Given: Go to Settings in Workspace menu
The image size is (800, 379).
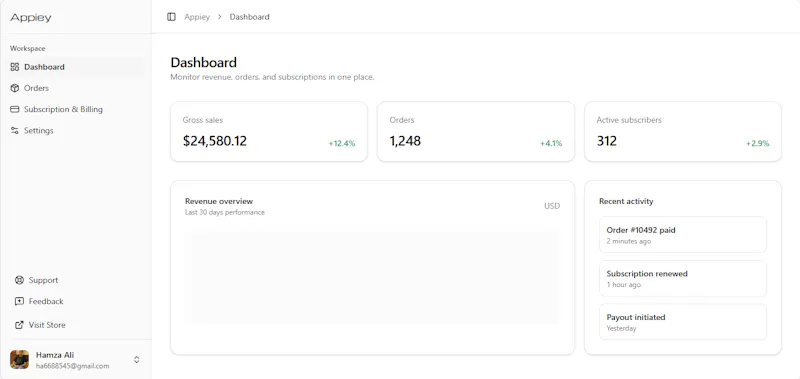Looking at the screenshot, I should (x=76, y=131).
